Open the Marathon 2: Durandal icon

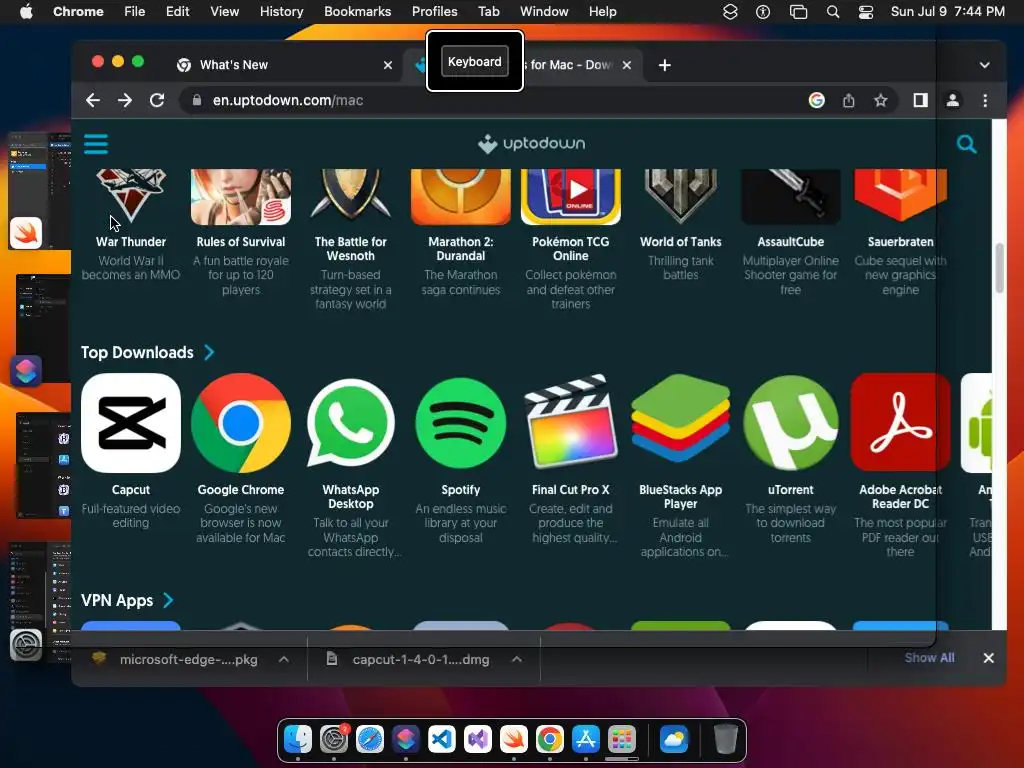coord(460,196)
